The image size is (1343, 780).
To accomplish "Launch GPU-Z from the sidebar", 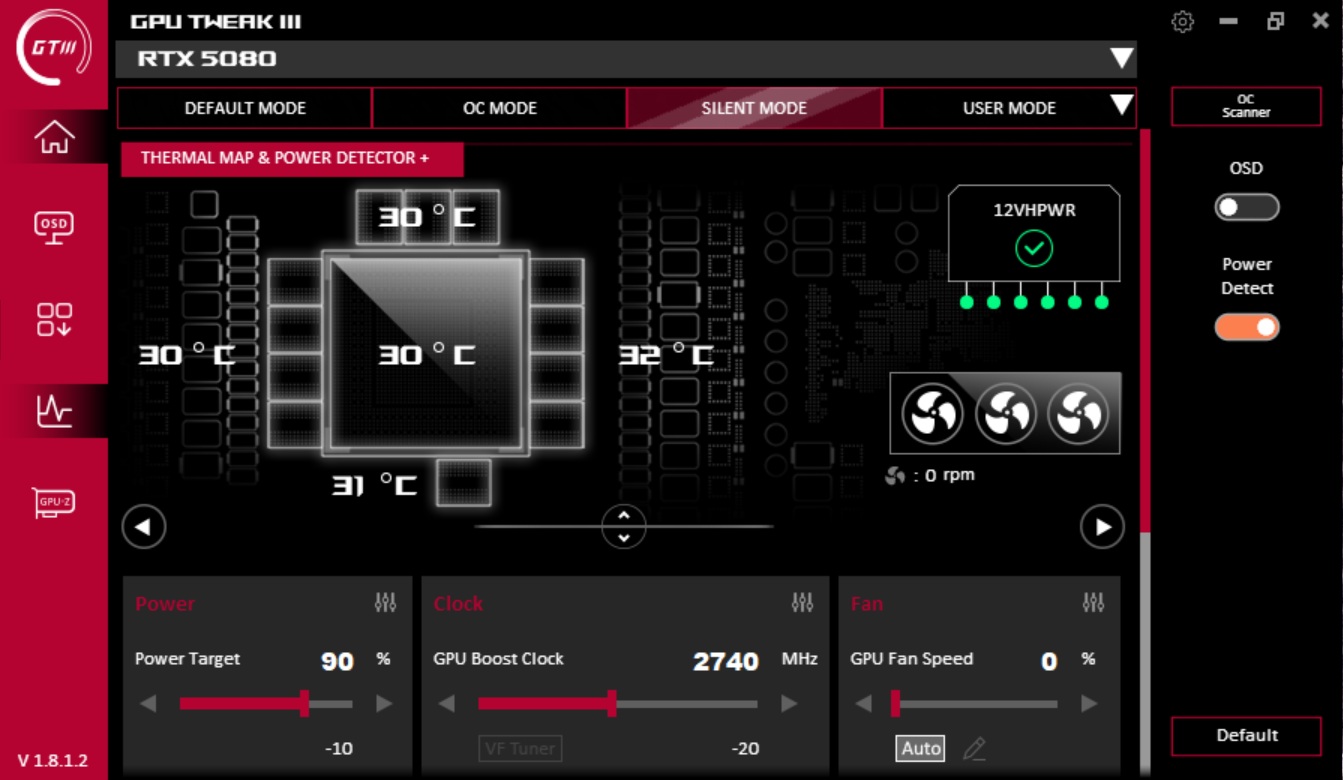I will point(54,502).
